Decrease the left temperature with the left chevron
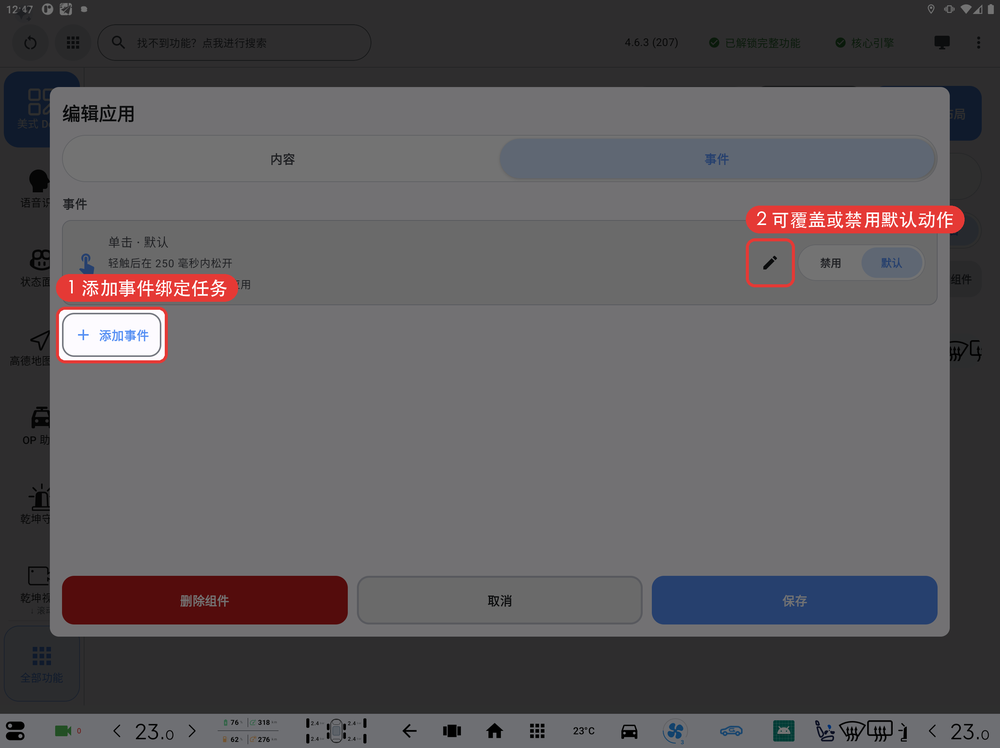1000x748 pixels. click(117, 731)
